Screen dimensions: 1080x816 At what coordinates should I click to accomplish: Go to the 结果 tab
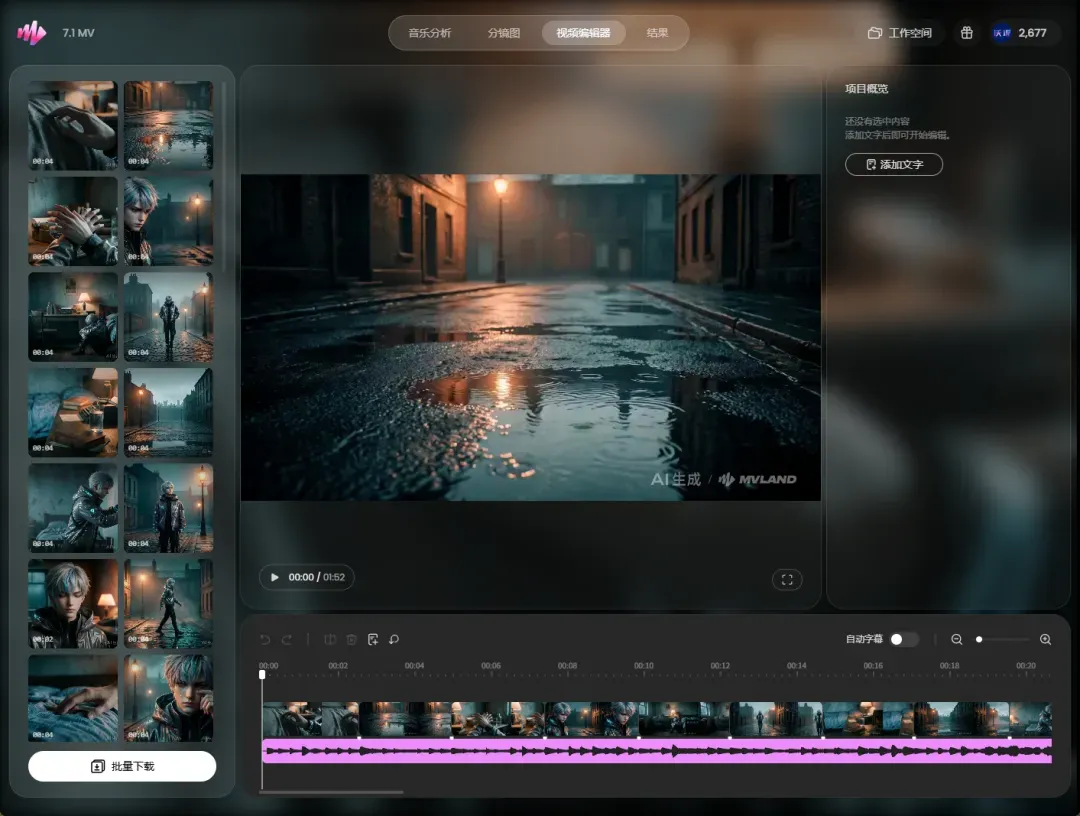[x=657, y=33]
